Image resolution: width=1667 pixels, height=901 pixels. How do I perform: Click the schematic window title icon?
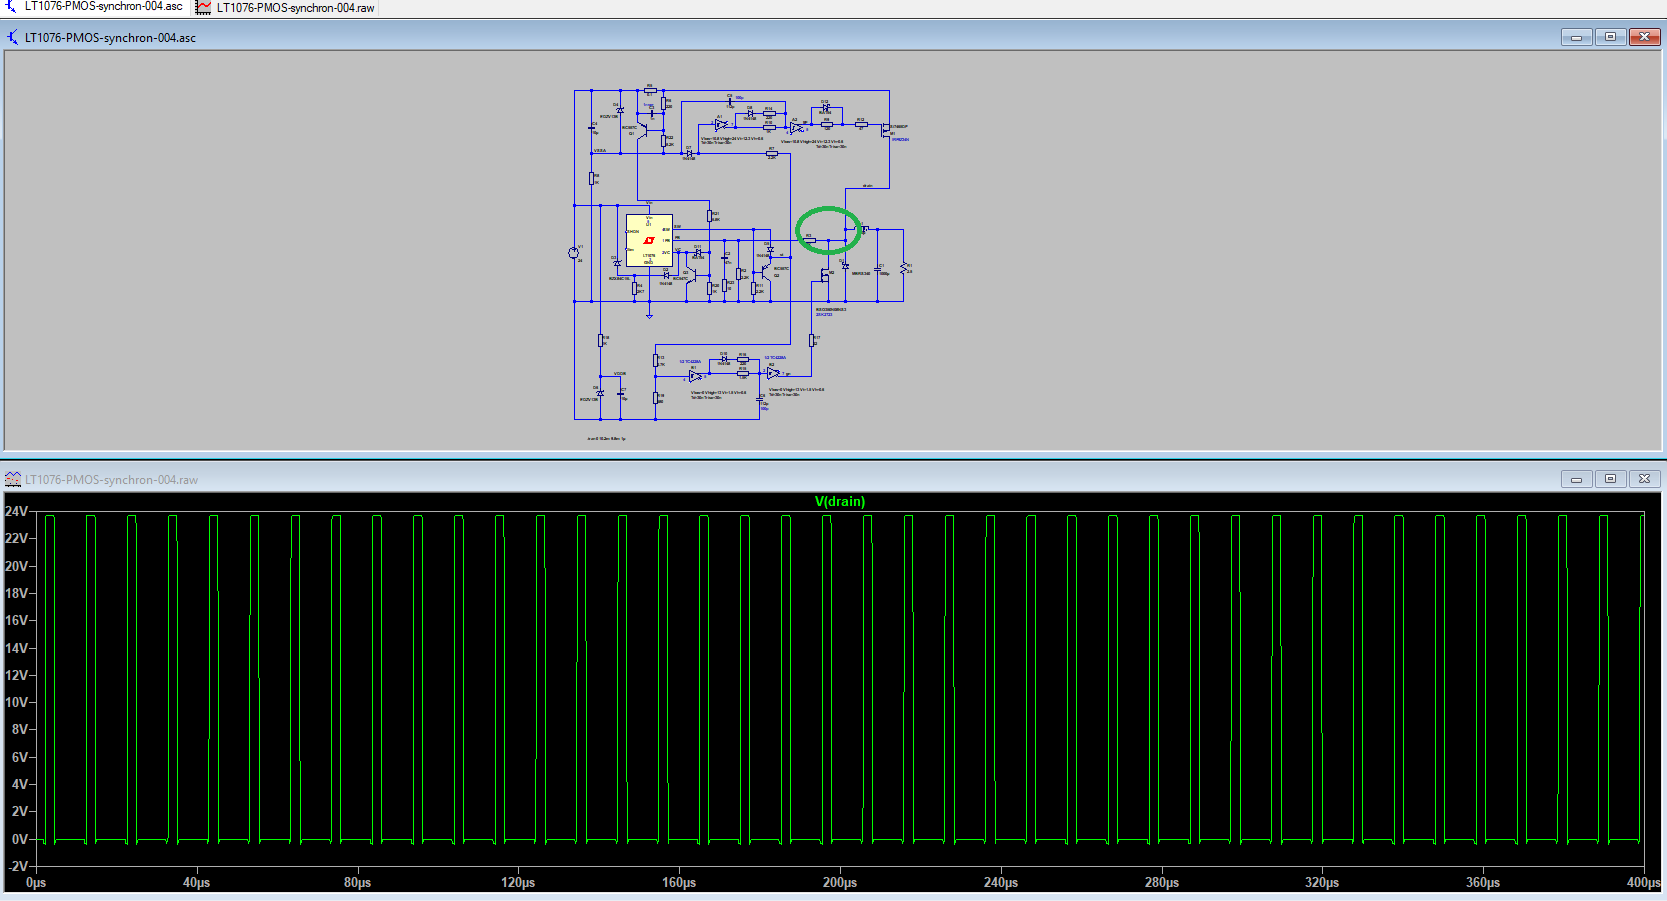pos(12,37)
